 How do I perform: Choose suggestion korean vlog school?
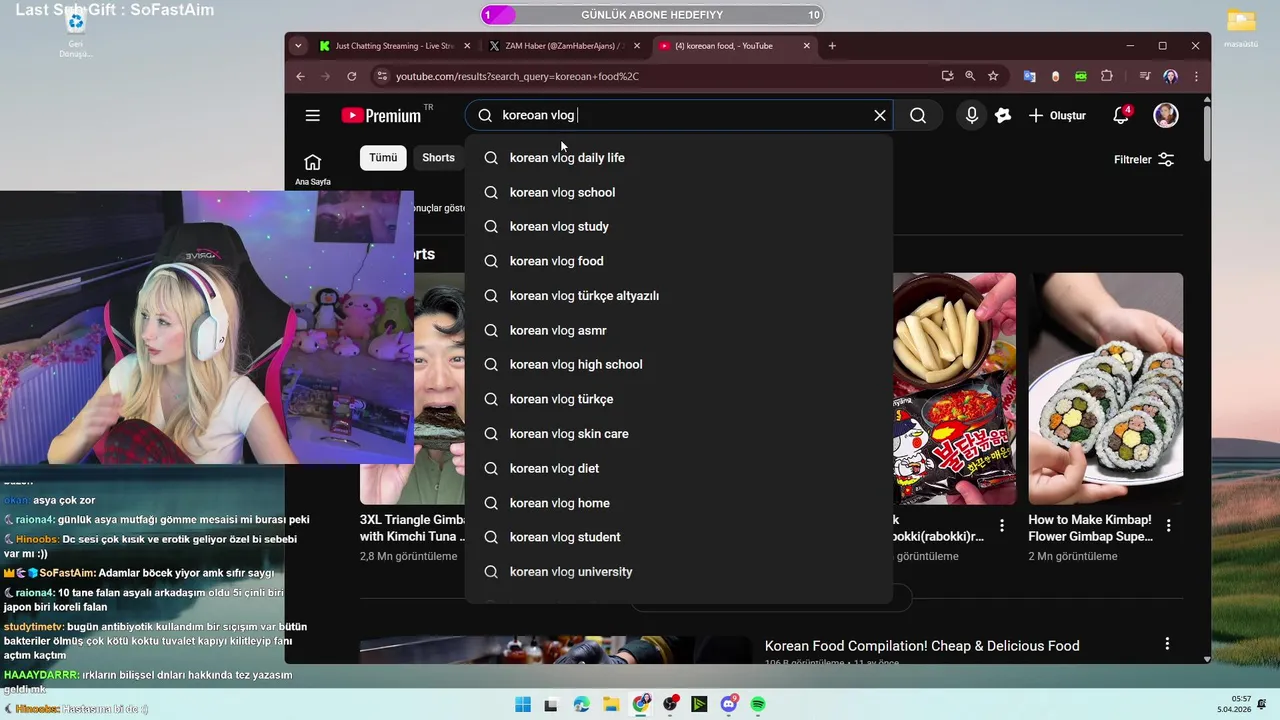(678, 192)
